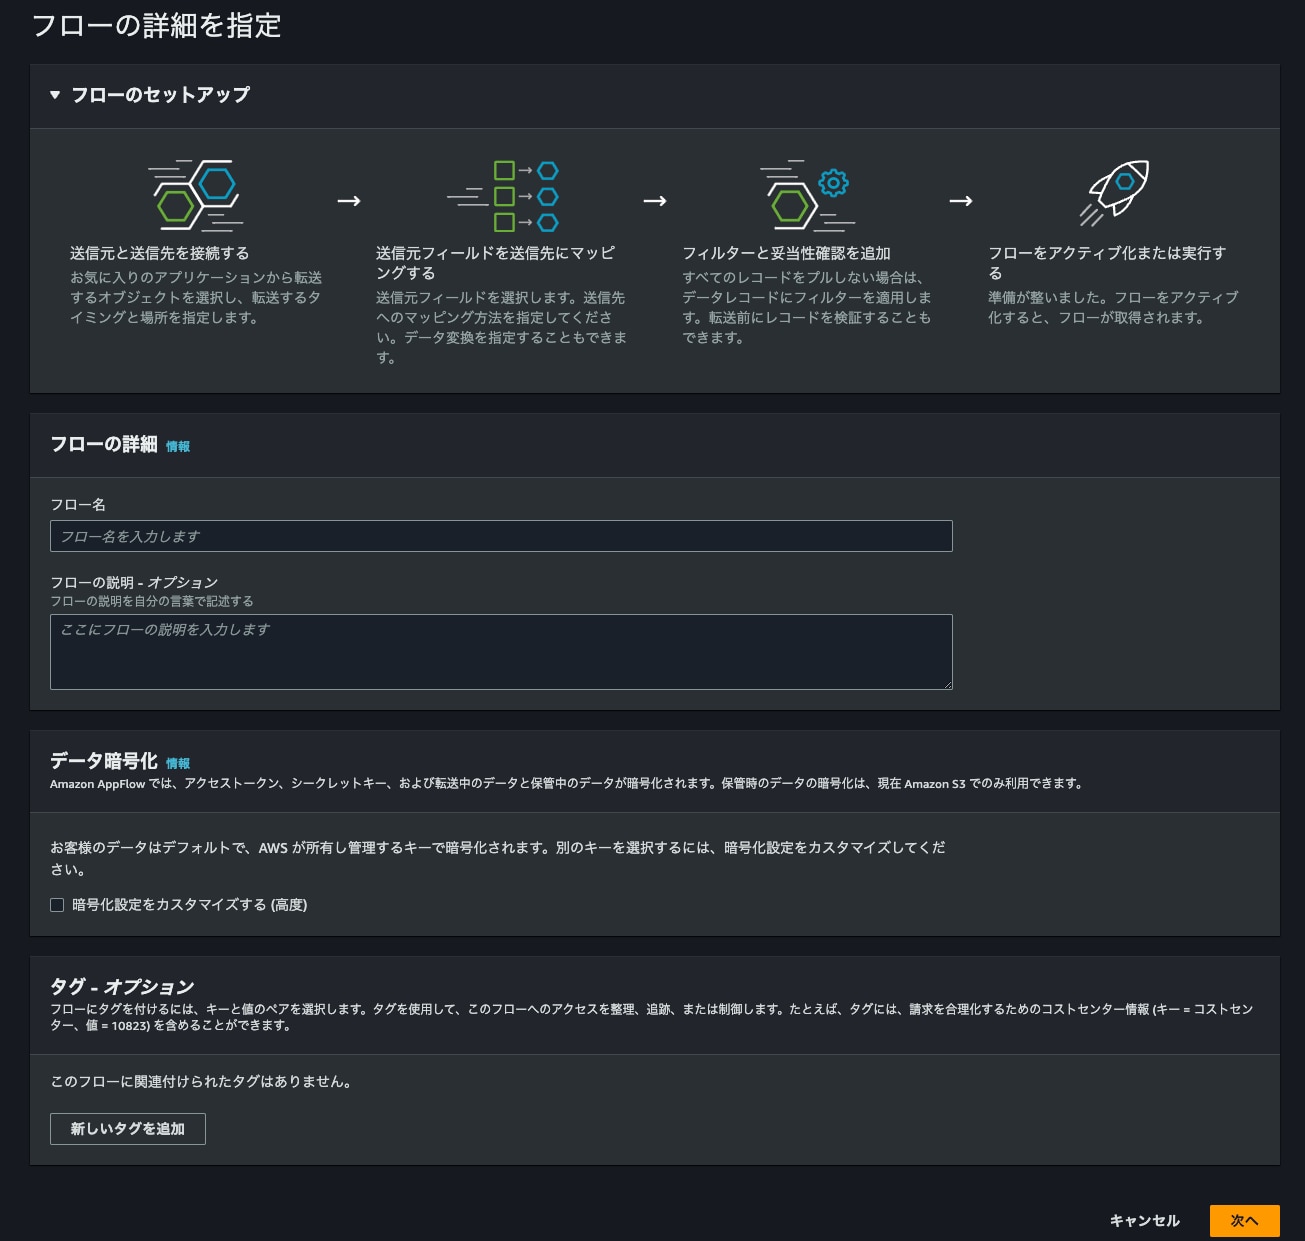Click 新しいタグを追加 button
This screenshot has height=1241, width=1305.
click(x=128, y=1129)
